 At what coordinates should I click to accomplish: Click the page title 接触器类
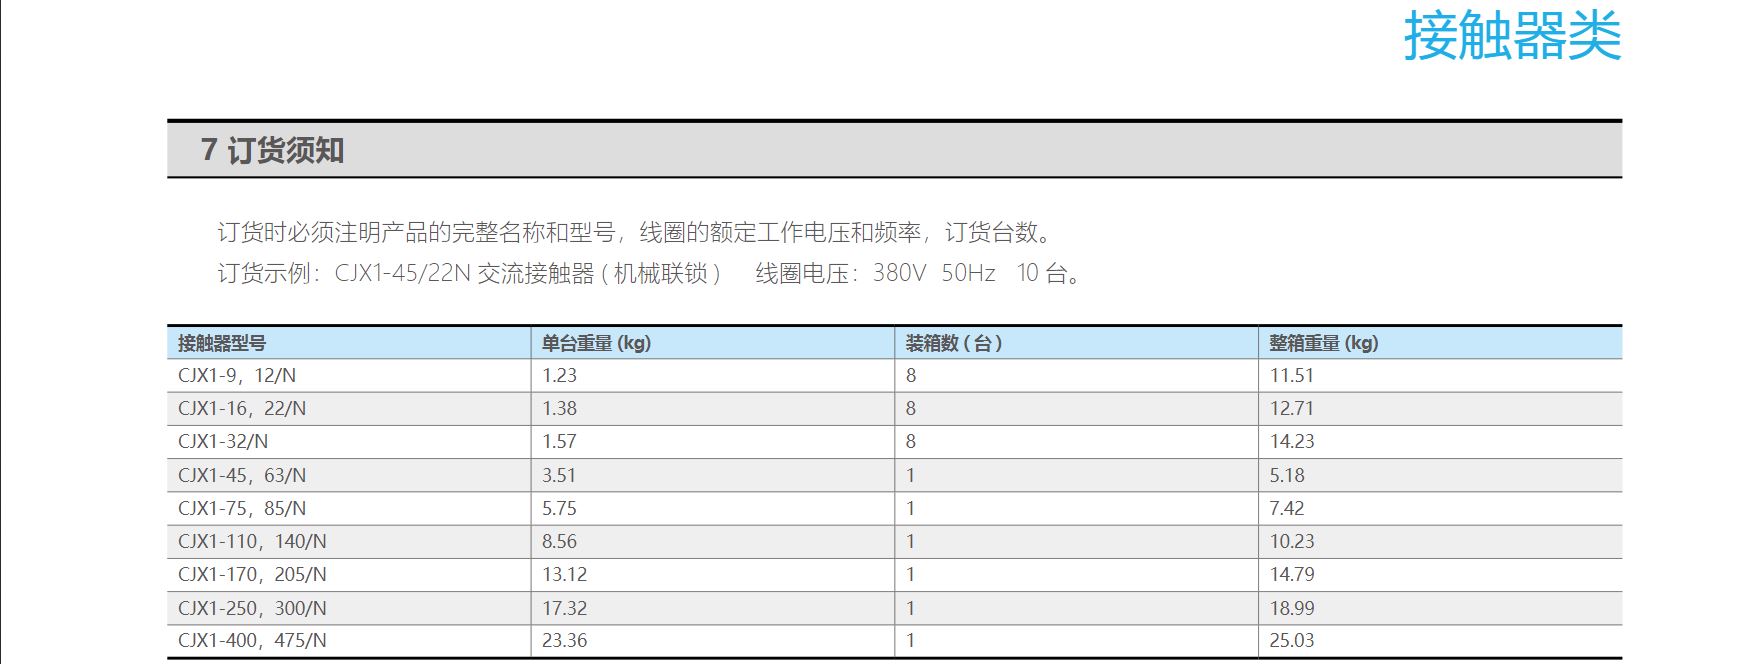tap(1512, 36)
